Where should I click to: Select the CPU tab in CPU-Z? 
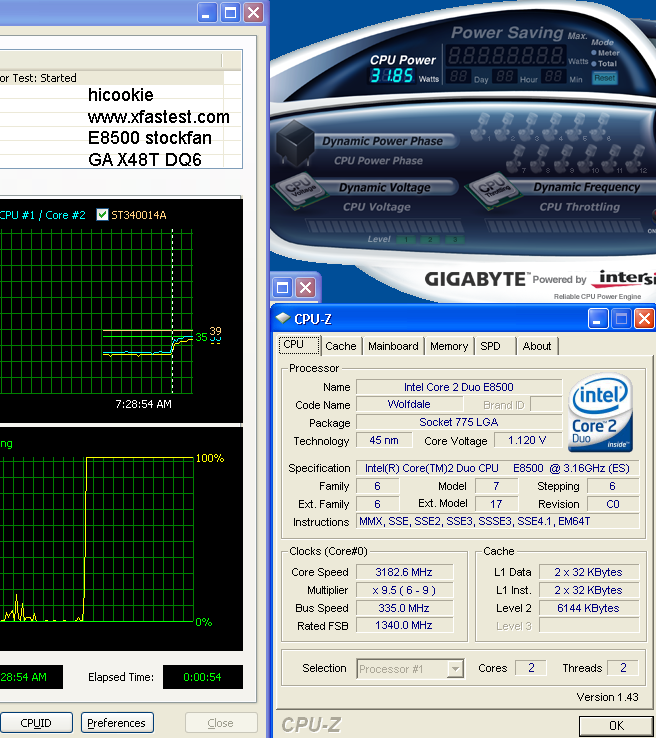pos(299,345)
